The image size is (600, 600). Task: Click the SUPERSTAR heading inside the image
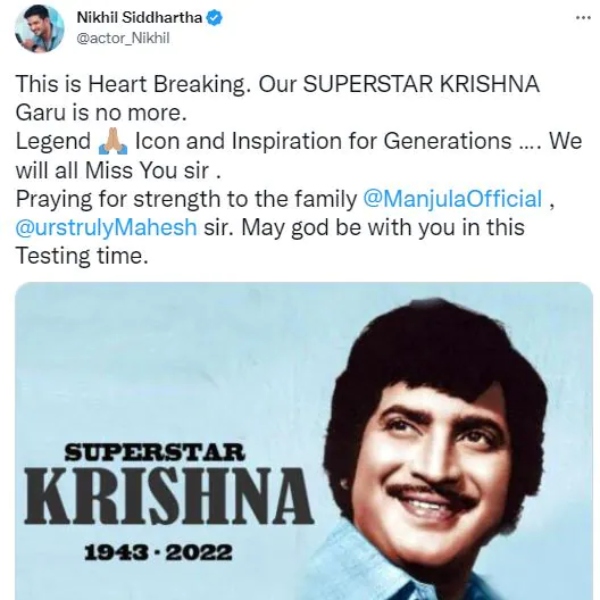[x=154, y=452]
